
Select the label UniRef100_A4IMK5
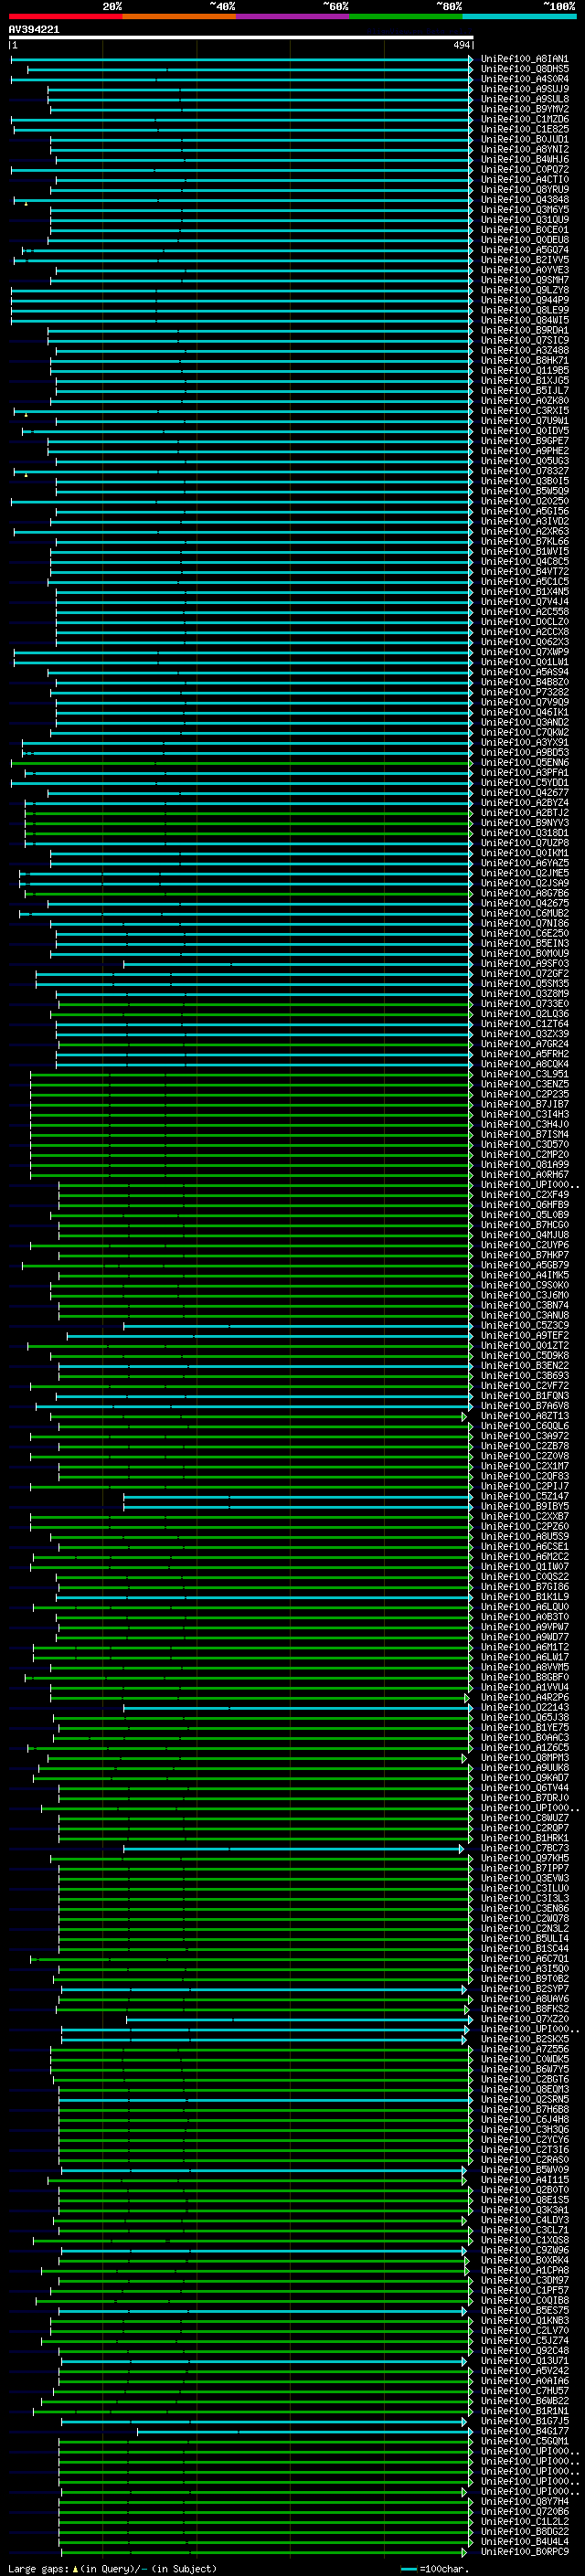point(524,1275)
